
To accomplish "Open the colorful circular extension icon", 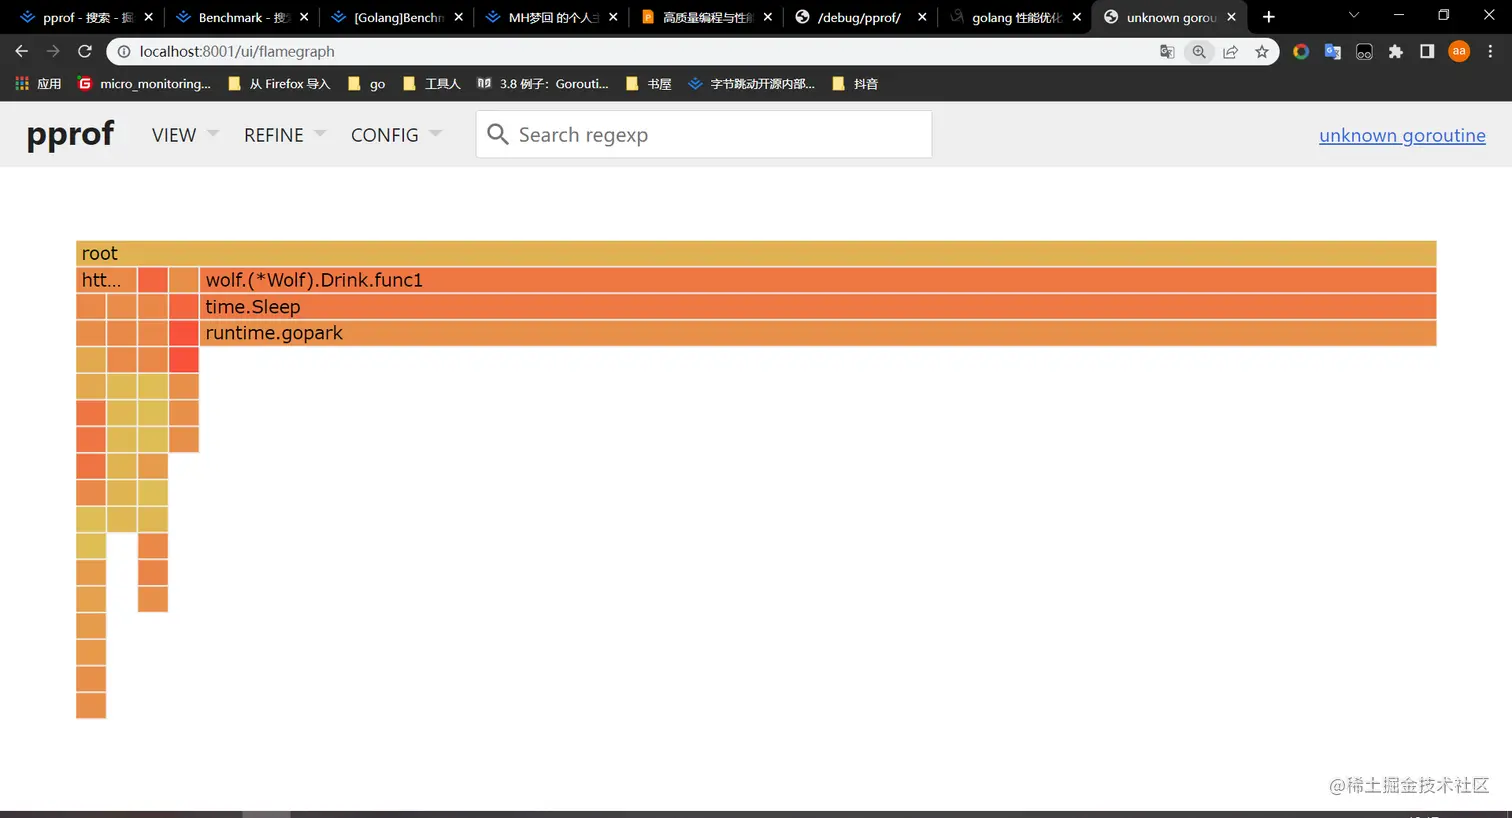I will 1301,51.
